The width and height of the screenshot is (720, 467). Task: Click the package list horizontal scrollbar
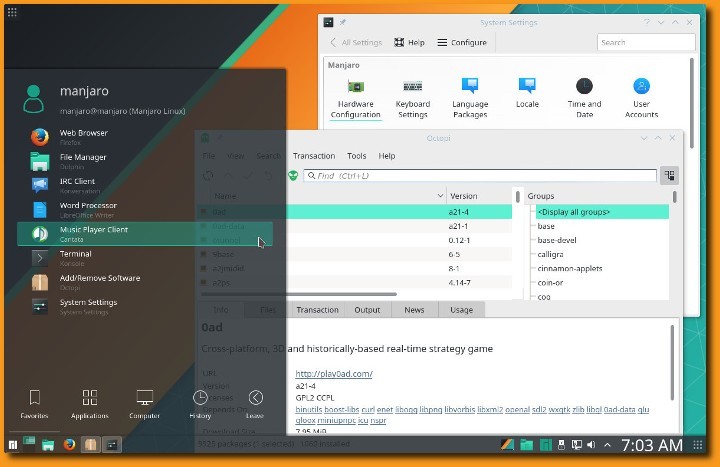point(298,294)
